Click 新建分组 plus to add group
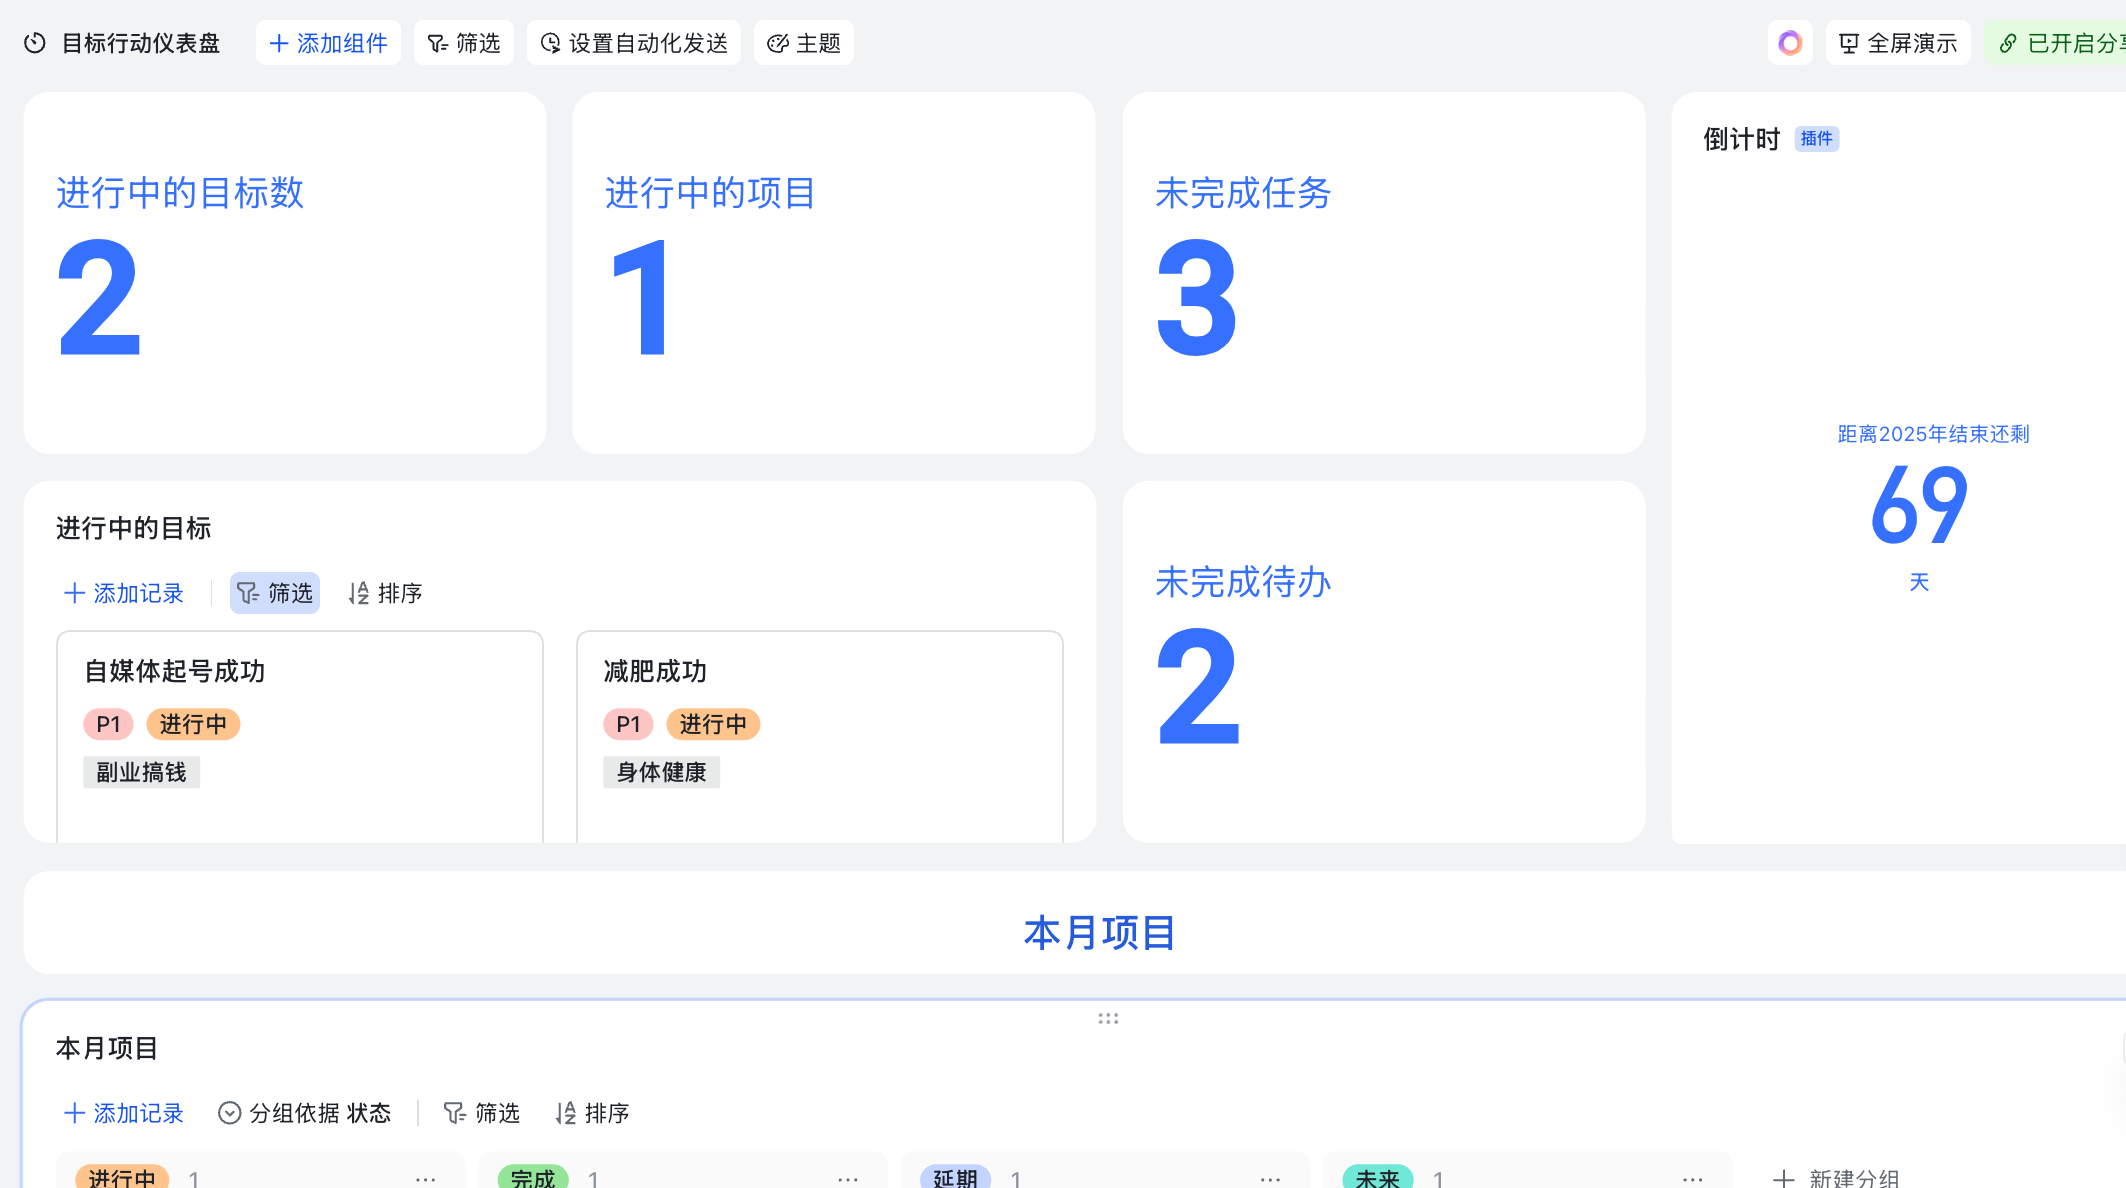This screenshot has height=1188, width=2126. coord(1783,1179)
